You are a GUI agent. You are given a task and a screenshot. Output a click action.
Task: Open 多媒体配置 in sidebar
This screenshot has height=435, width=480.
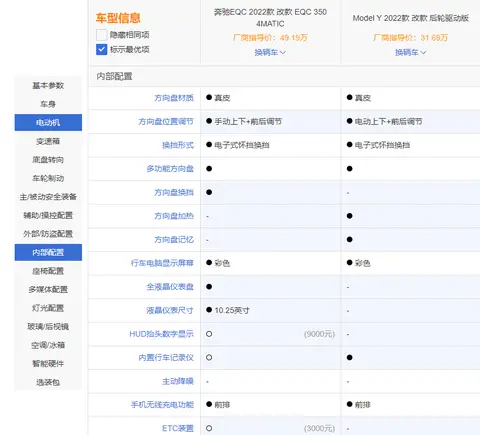48,289
